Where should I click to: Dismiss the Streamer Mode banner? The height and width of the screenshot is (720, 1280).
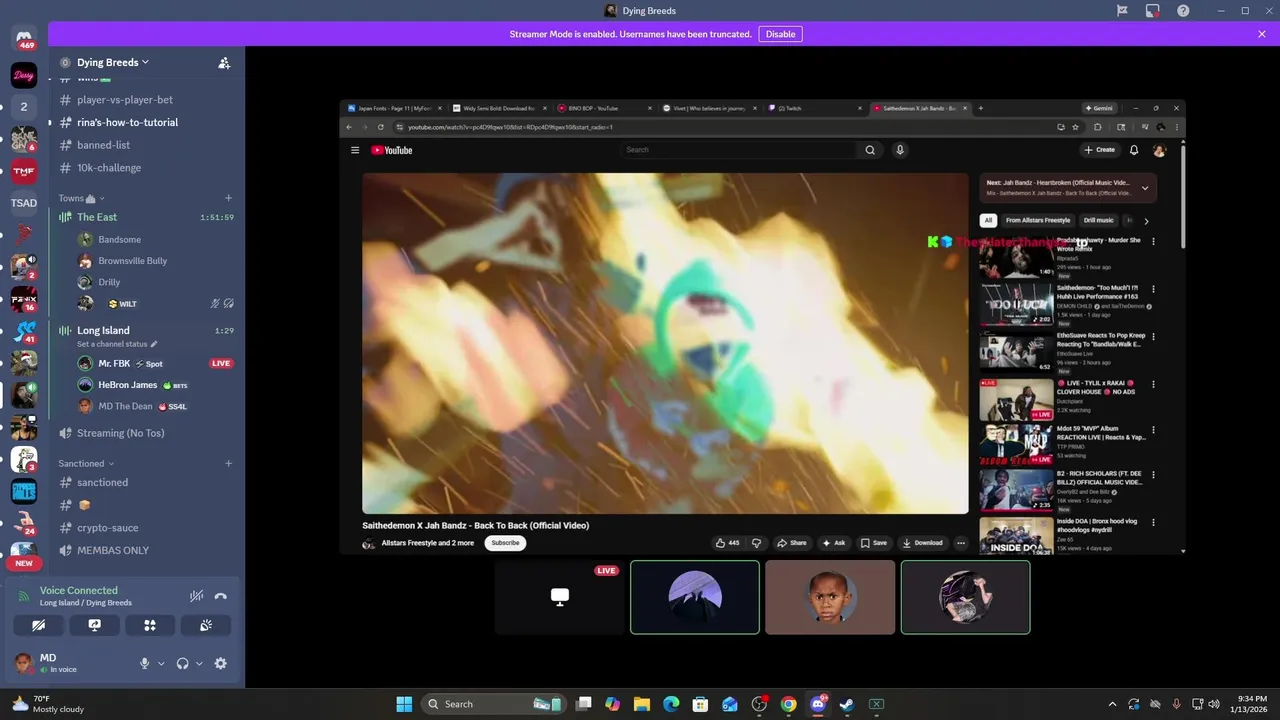pos(1262,34)
